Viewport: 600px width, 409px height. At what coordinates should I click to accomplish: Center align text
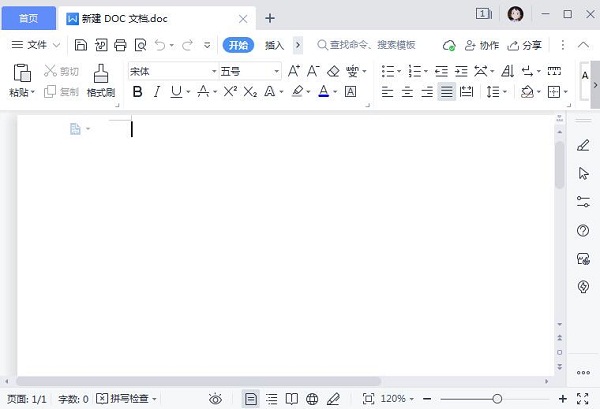[x=407, y=92]
